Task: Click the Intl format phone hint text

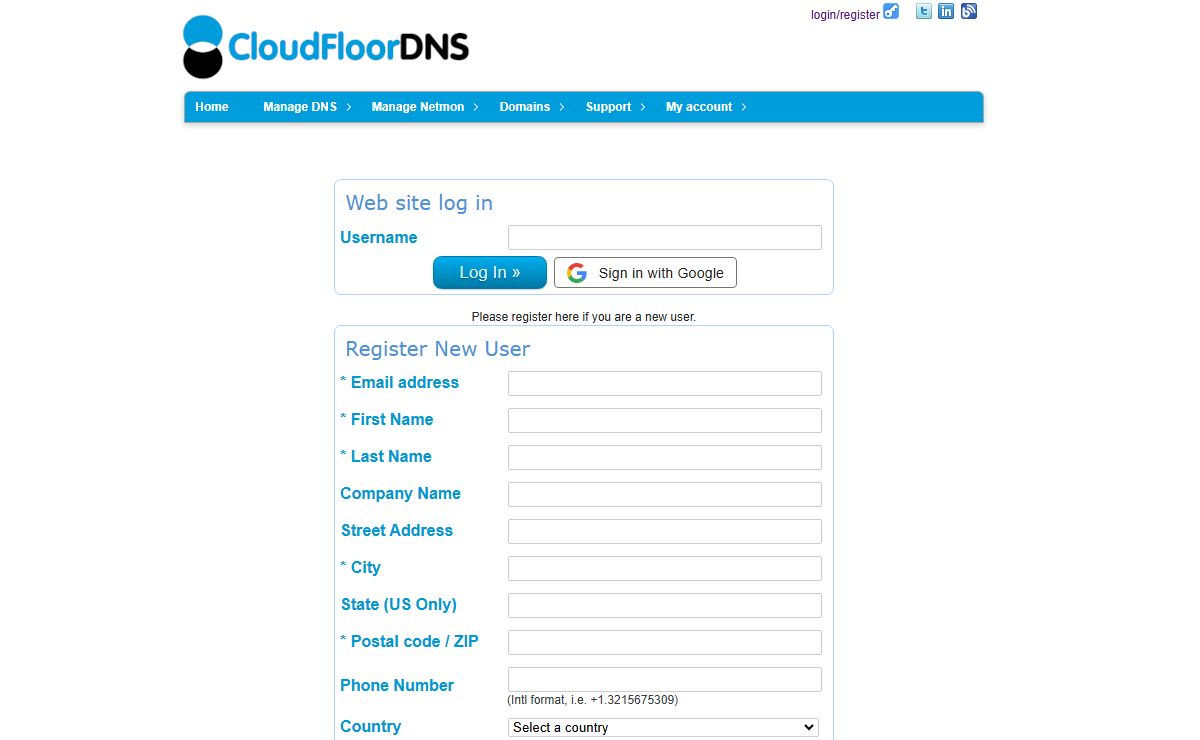Action: coord(593,700)
